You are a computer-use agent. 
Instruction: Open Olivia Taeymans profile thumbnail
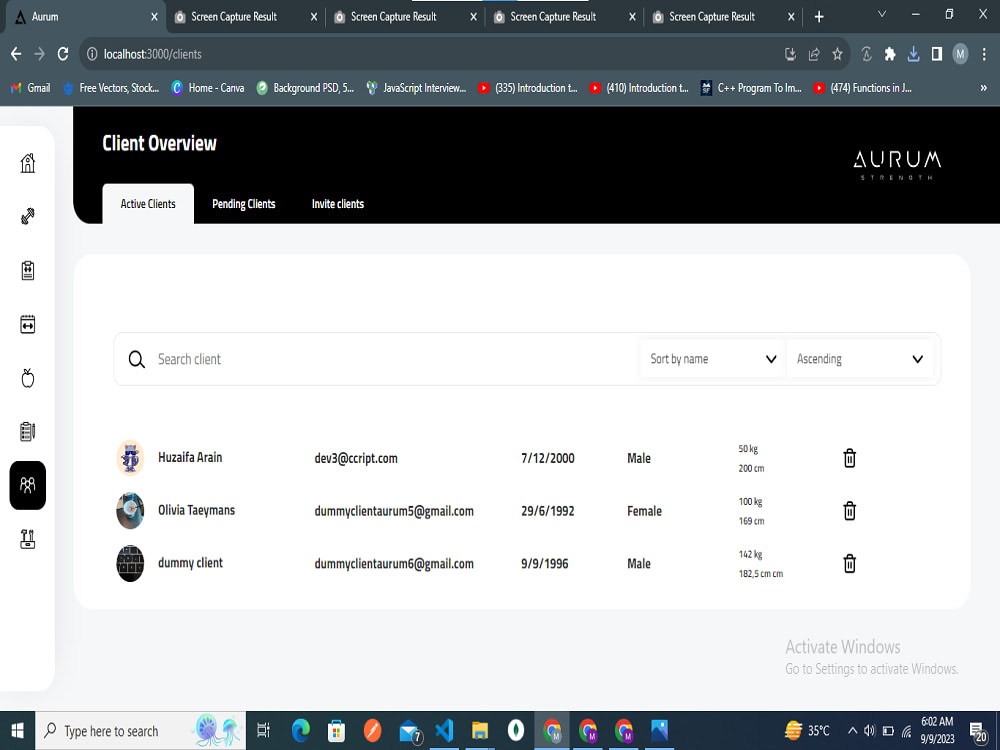click(x=130, y=510)
